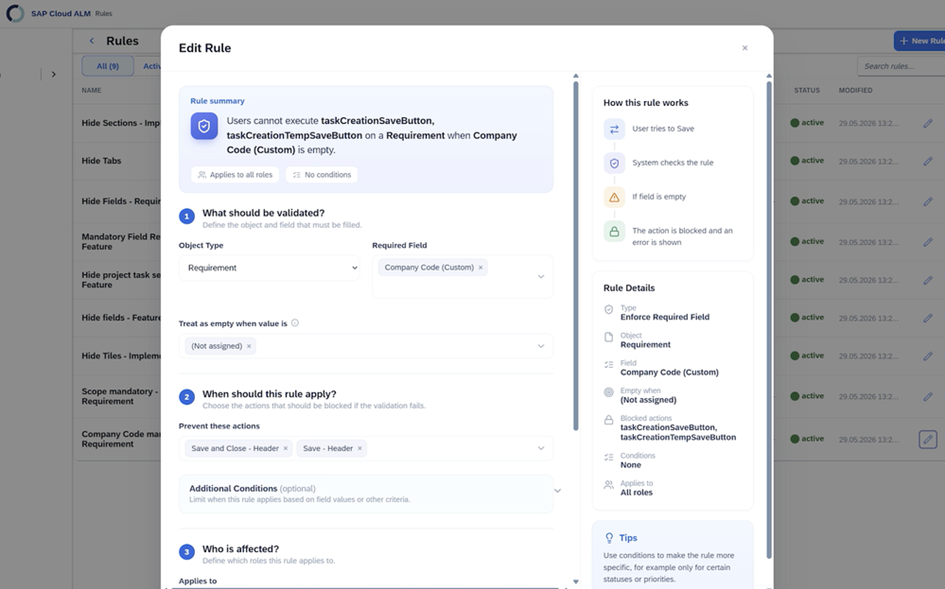Click the info icon beside Treat as empty
The image size is (945, 589).
tap(295, 323)
